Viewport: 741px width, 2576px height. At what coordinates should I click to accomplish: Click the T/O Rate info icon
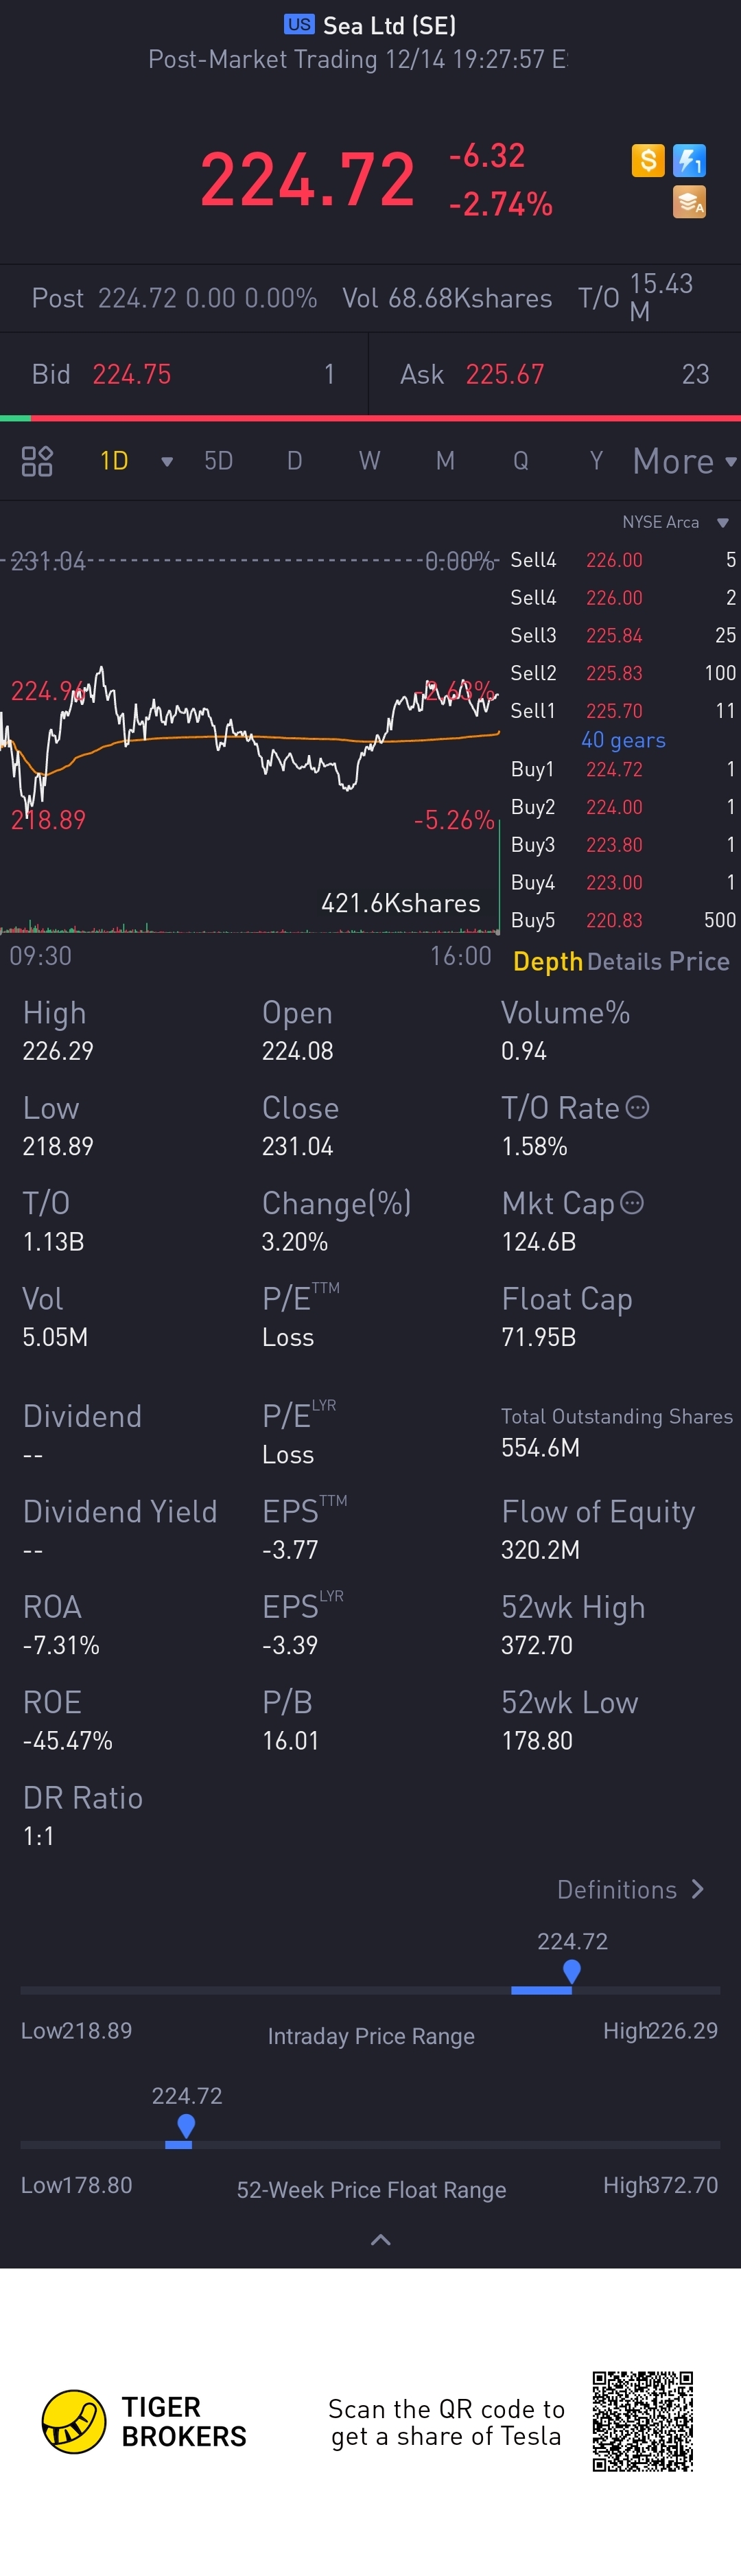(x=637, y=1107)
